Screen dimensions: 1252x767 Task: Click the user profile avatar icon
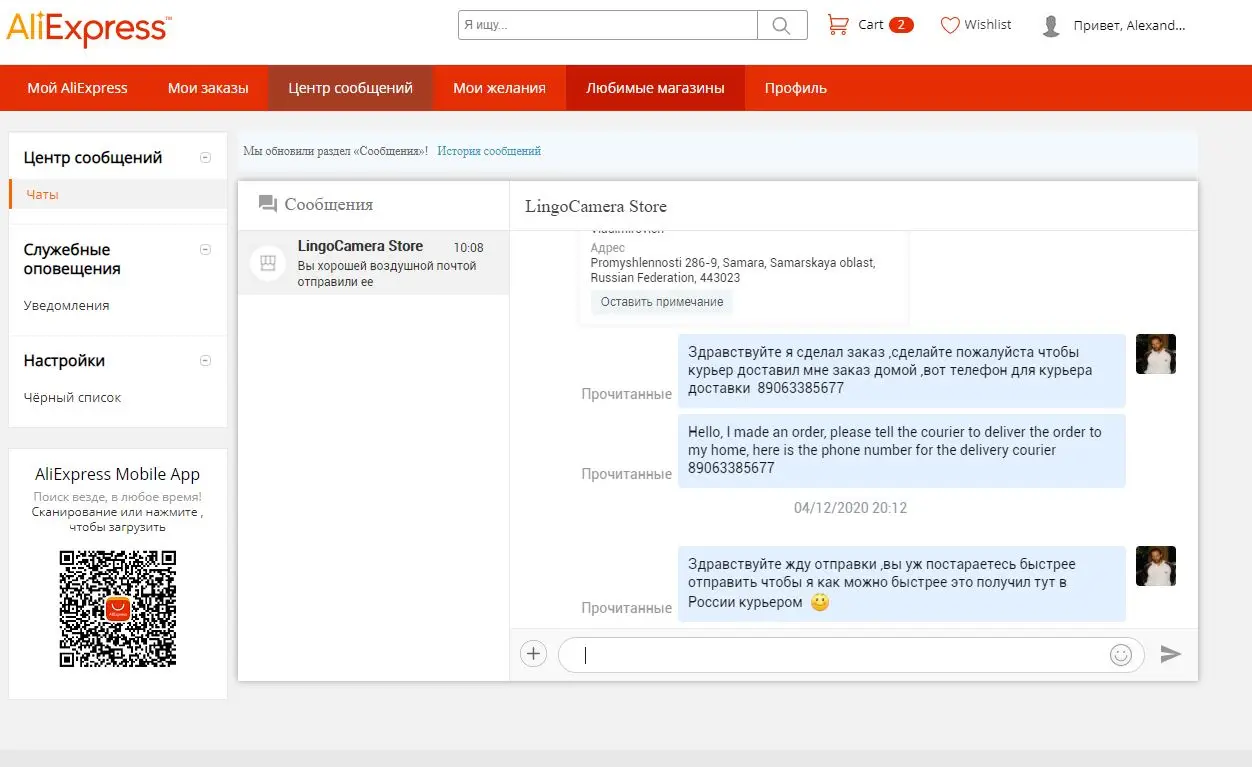[1051, 26]
